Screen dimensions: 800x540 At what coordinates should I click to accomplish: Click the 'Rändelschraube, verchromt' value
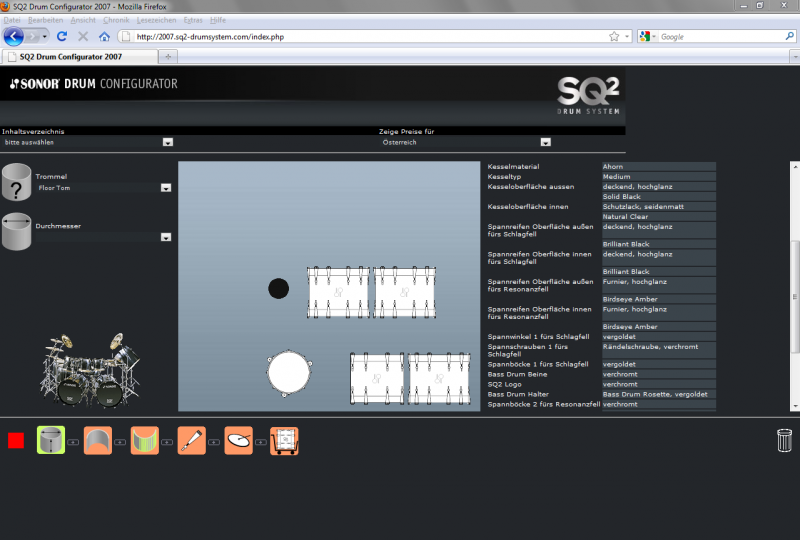coord(659,350)
